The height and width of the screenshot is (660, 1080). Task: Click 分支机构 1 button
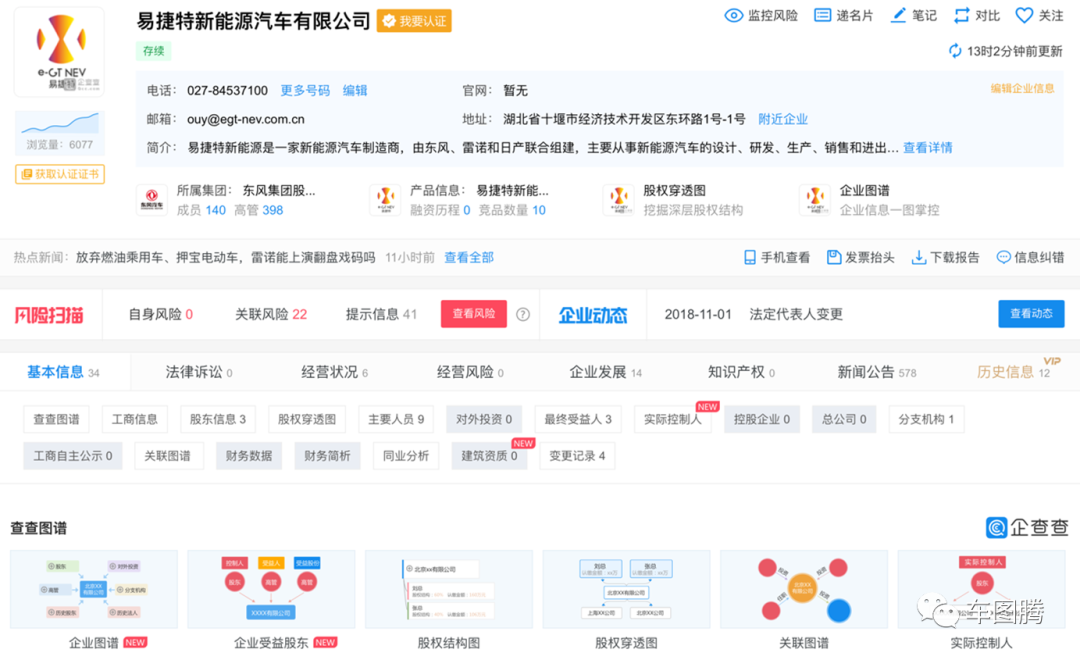pos(926,419)
